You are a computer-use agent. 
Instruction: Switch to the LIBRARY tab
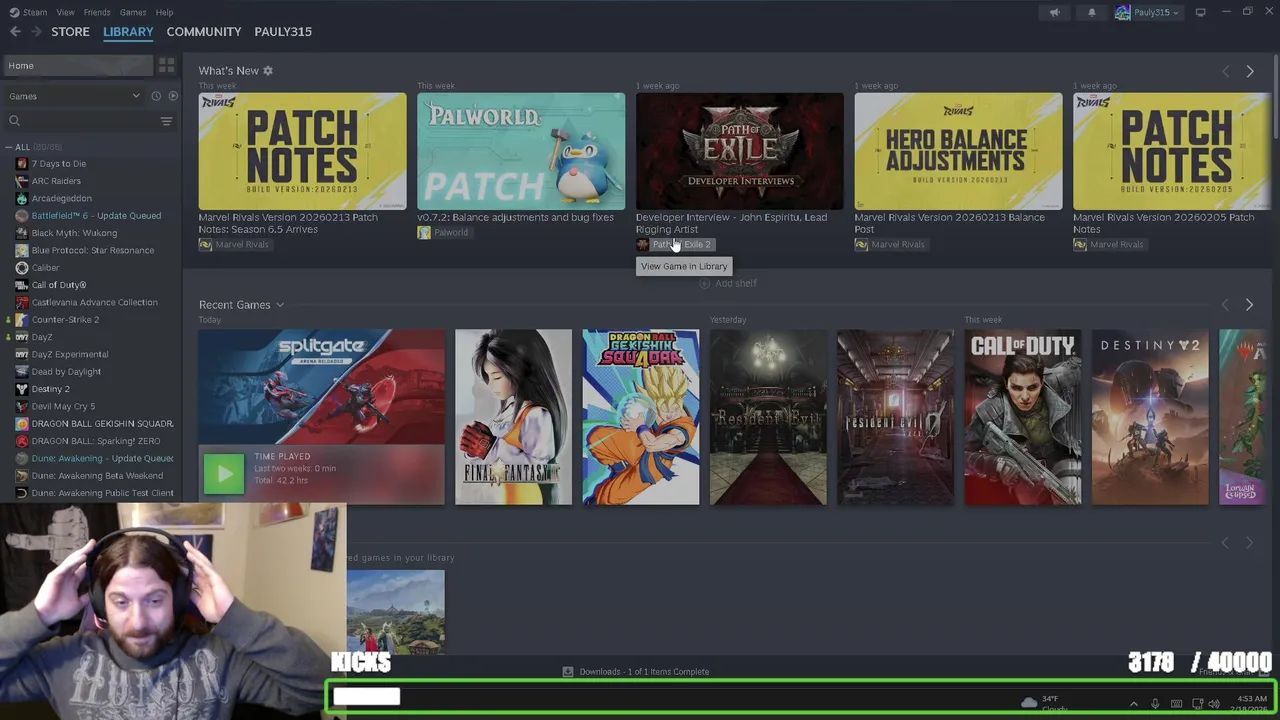pyautogui.click(x=128, y=32)
